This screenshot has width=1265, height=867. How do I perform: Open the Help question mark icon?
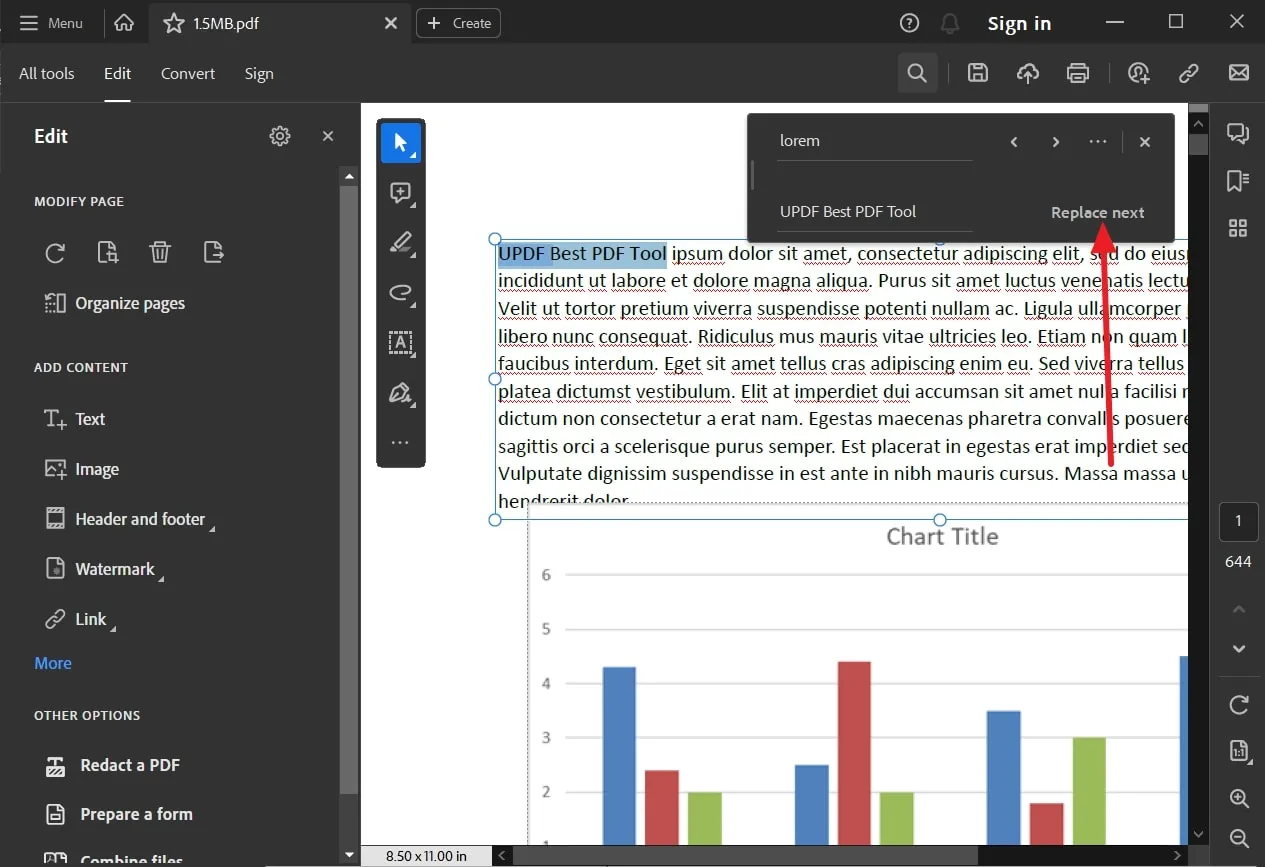point(909,23)
